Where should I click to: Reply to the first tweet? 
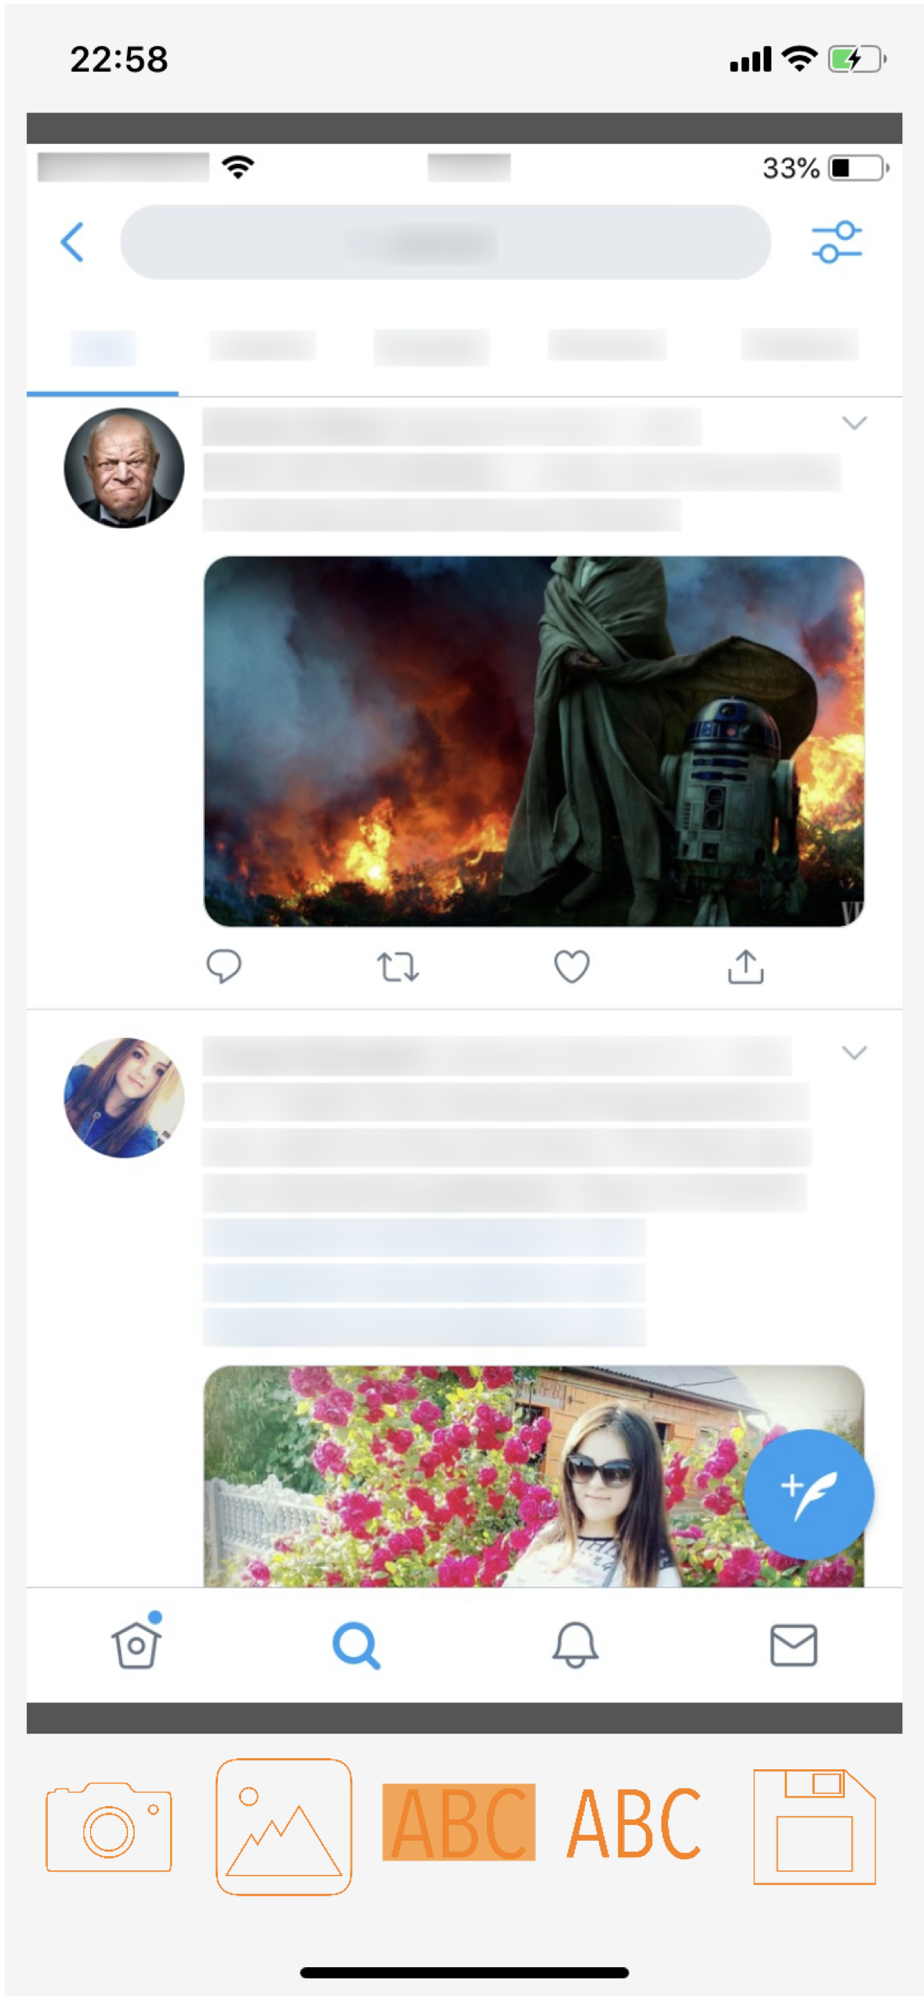click(224, 966)
